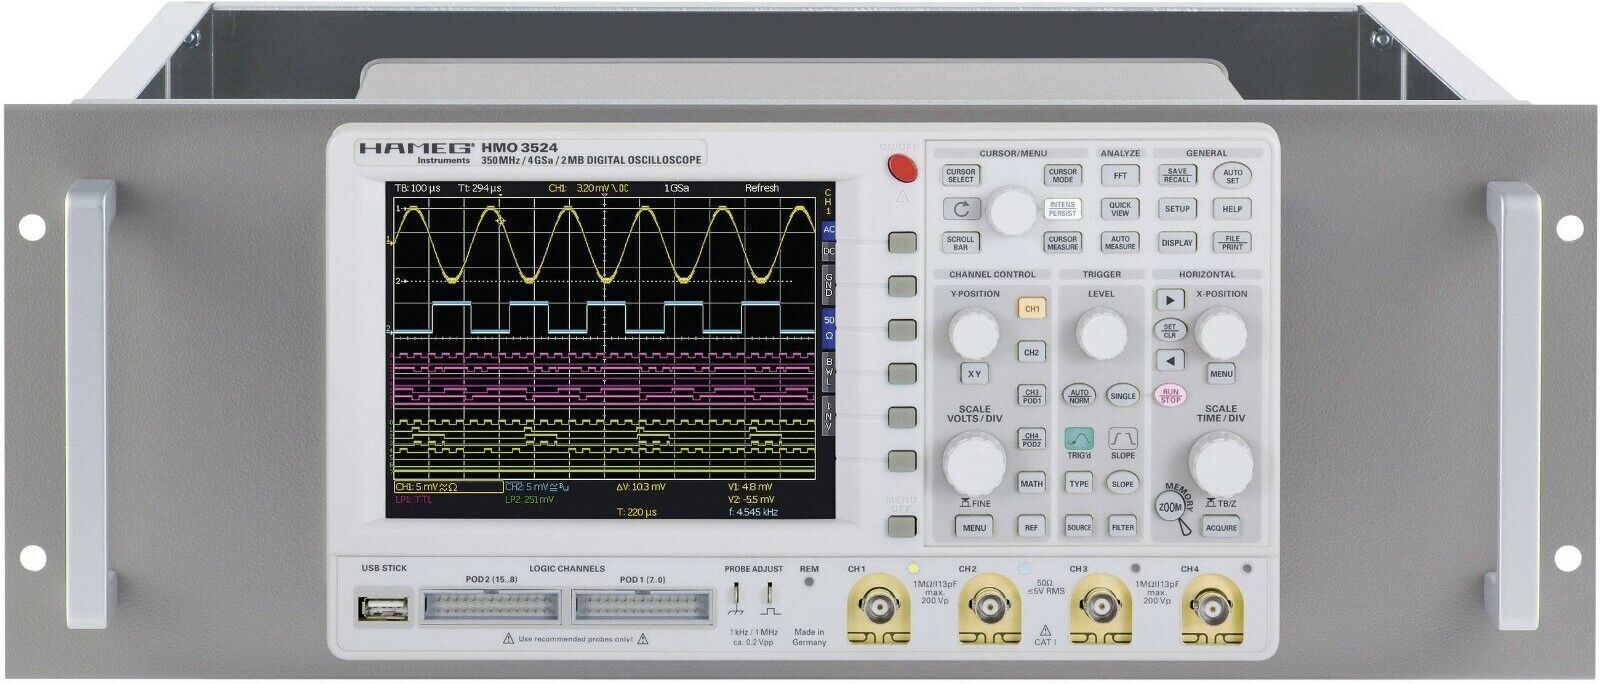Toggle the XY display mode button

tap(975, 373)
